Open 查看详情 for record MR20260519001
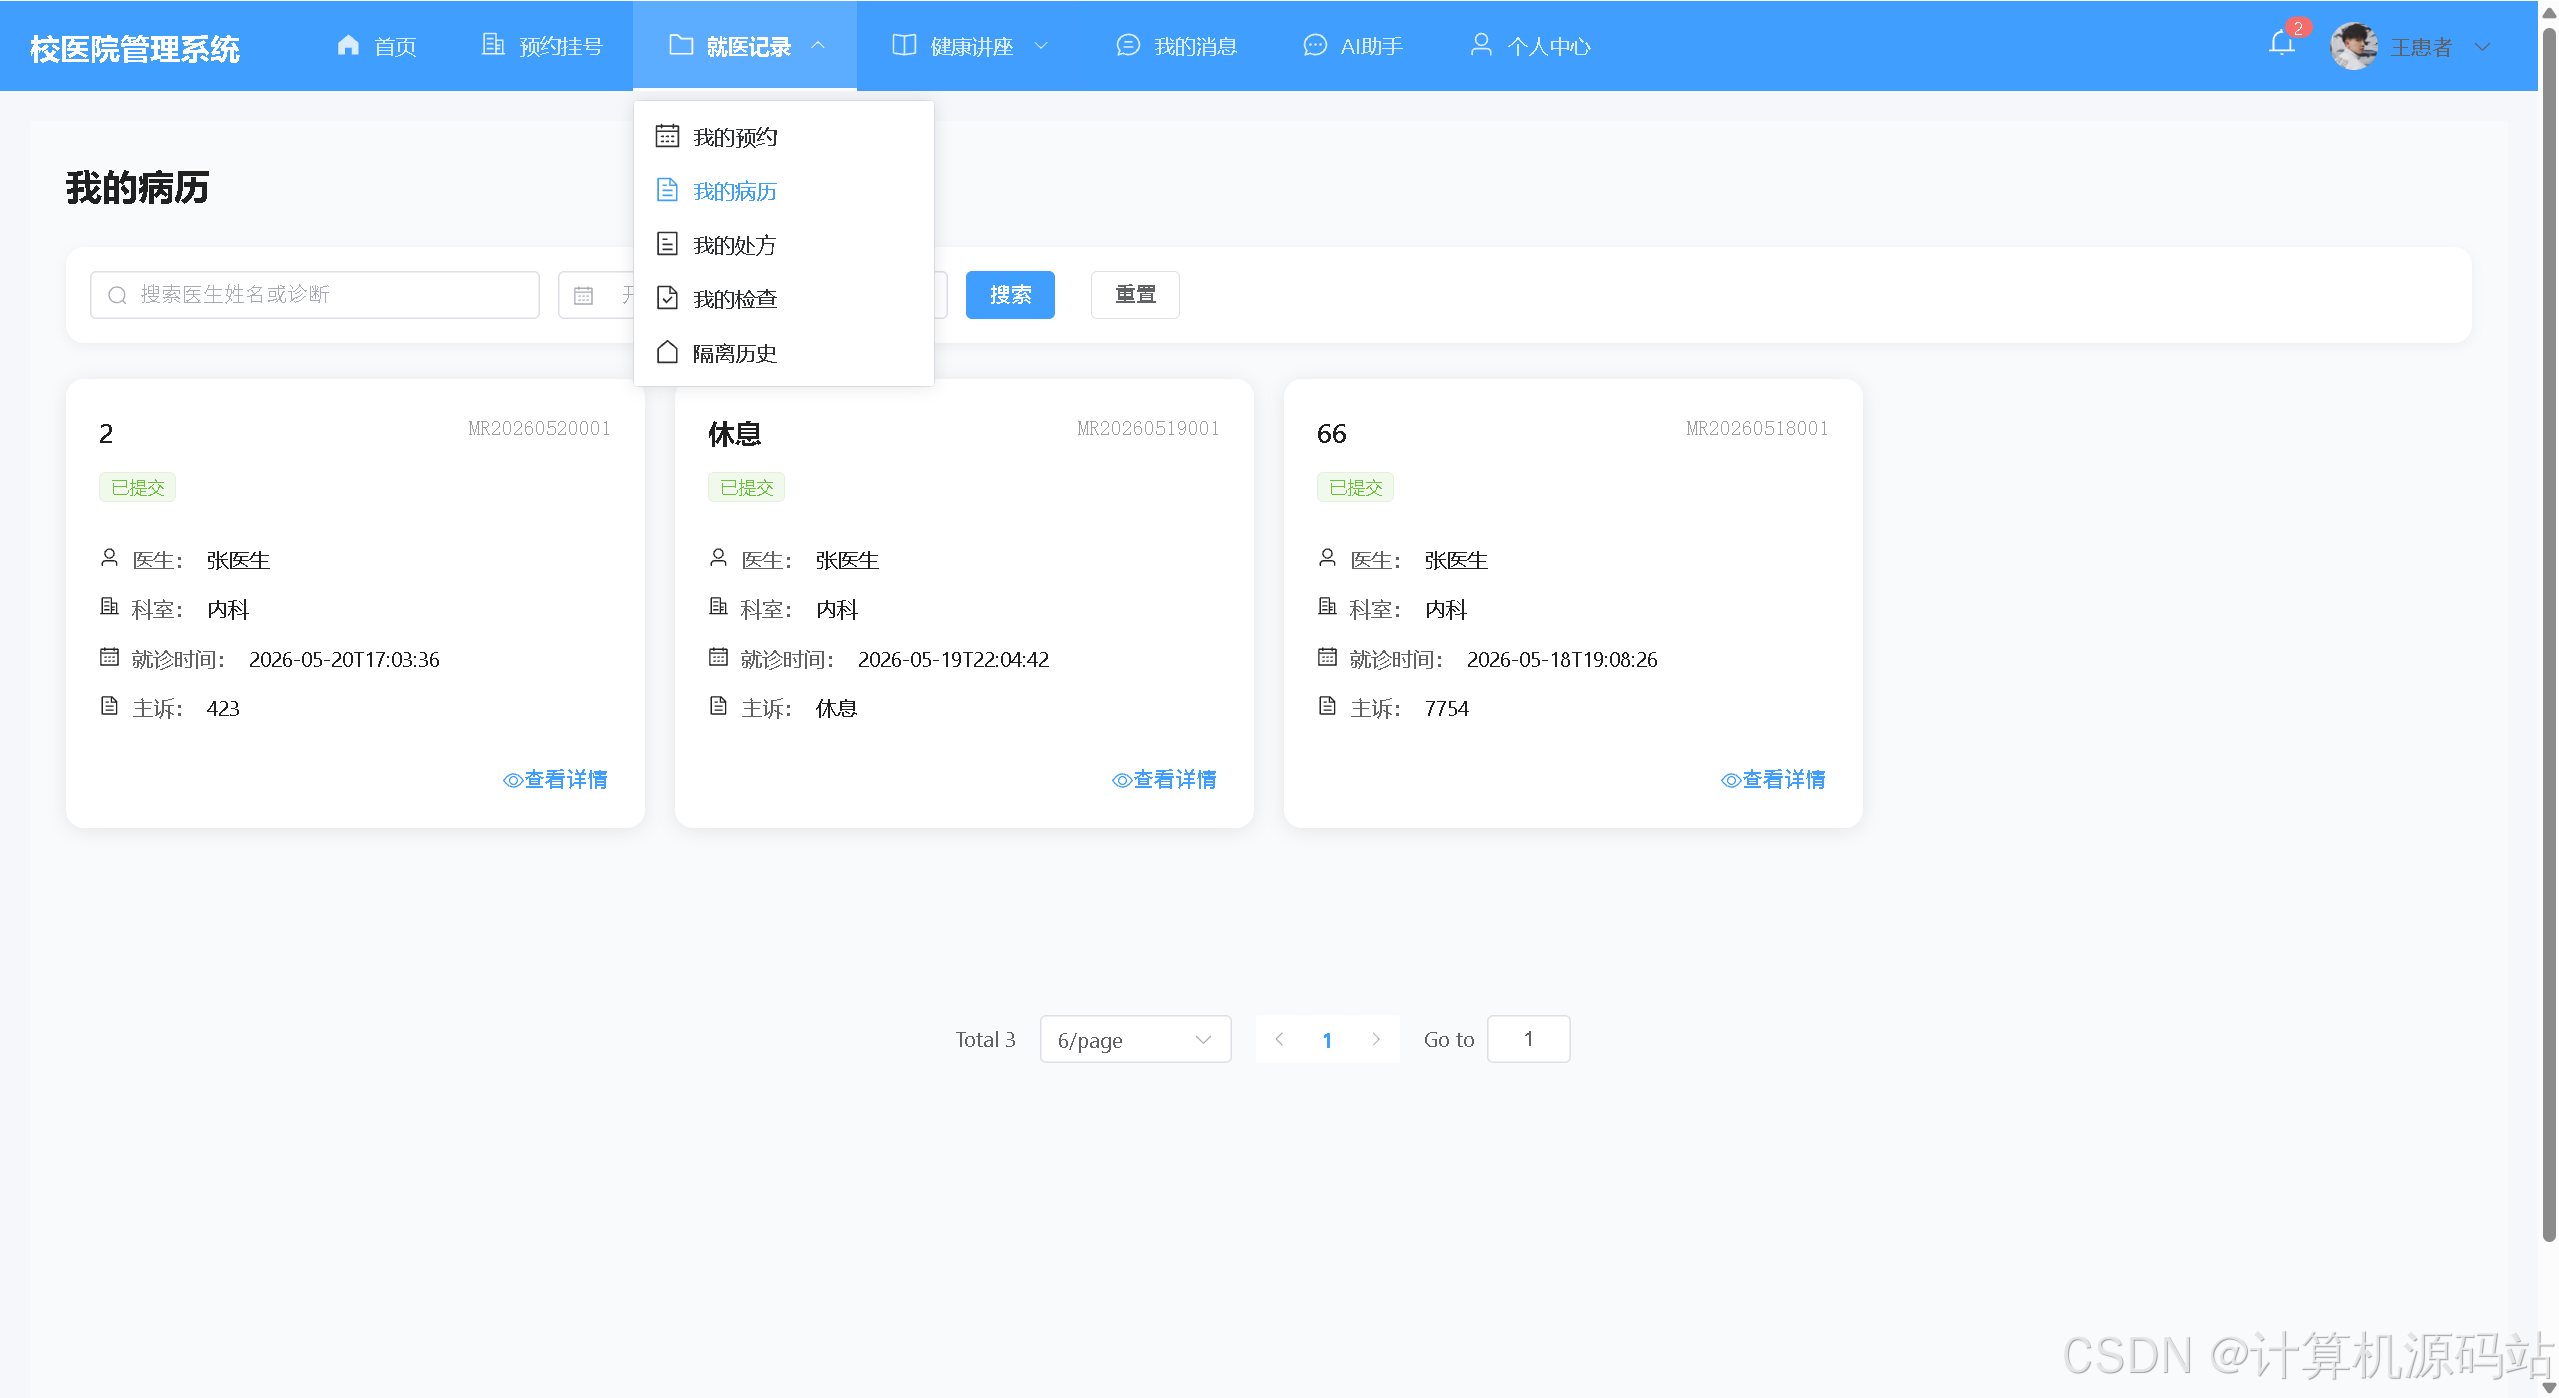This screenshot has height=1398, width=2559. click(1164, 780)
